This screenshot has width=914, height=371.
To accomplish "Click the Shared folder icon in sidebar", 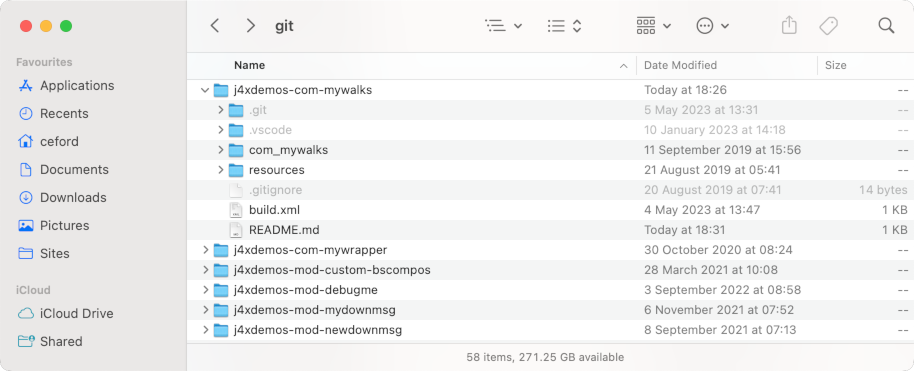I will [x=26, y=342].
